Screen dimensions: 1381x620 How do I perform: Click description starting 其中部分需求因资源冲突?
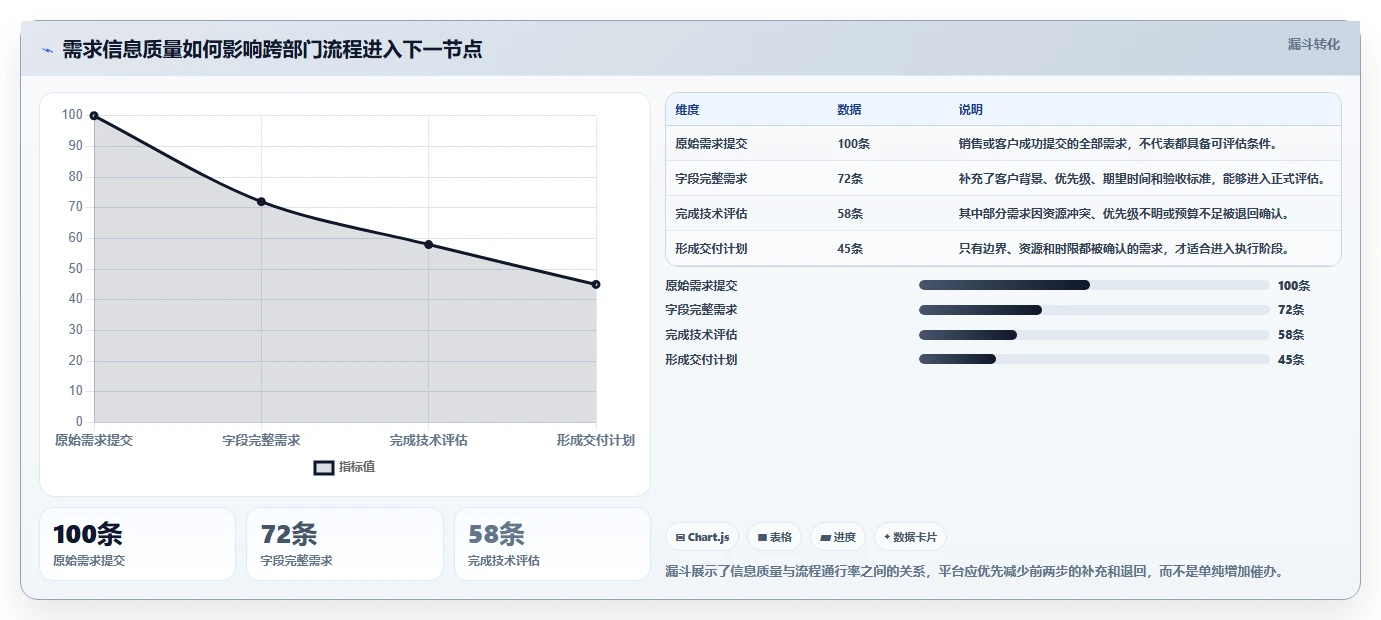(x=1123, y=214)
